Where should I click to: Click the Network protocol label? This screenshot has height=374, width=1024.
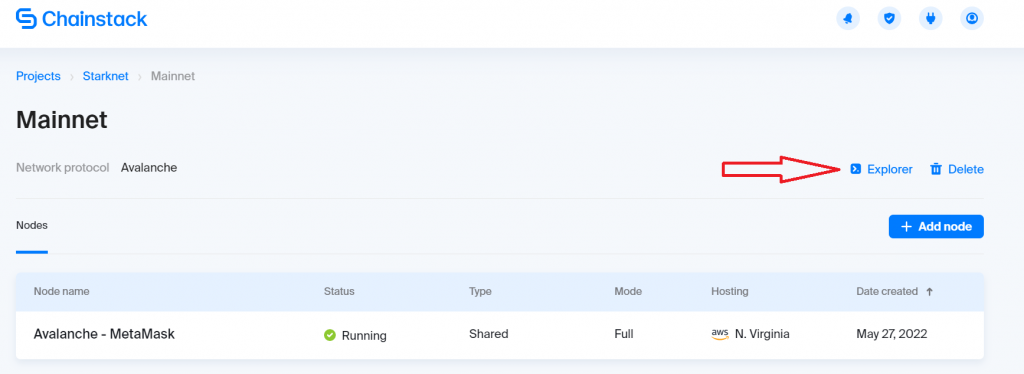tap(62, 168)
